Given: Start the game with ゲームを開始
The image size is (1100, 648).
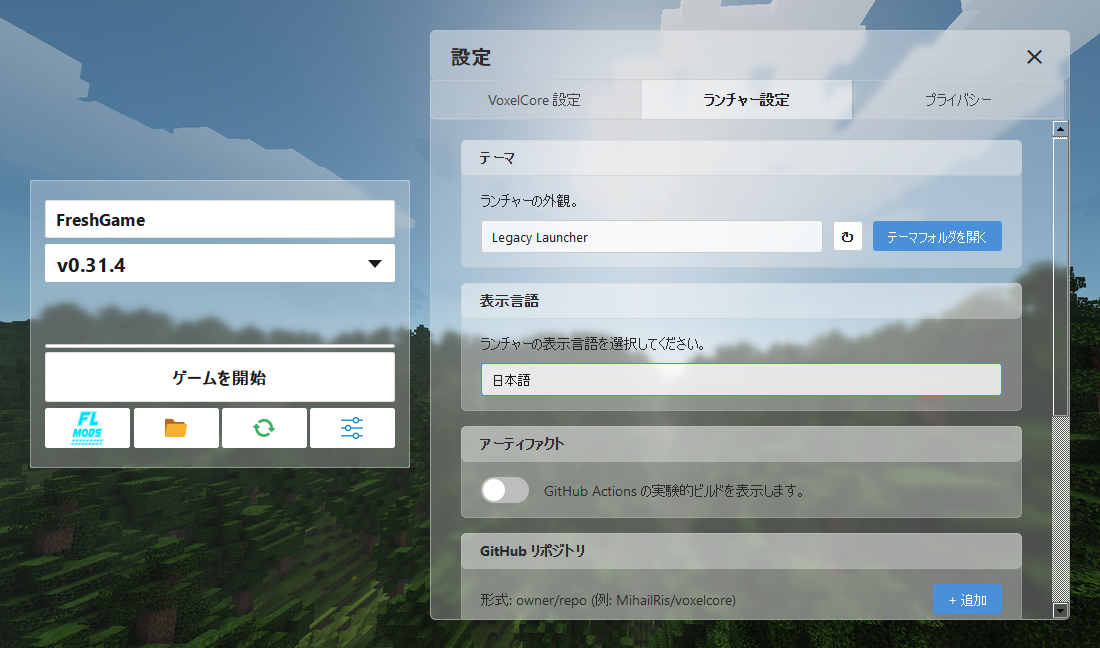Looking at the screenshot, I should point(220,377).
